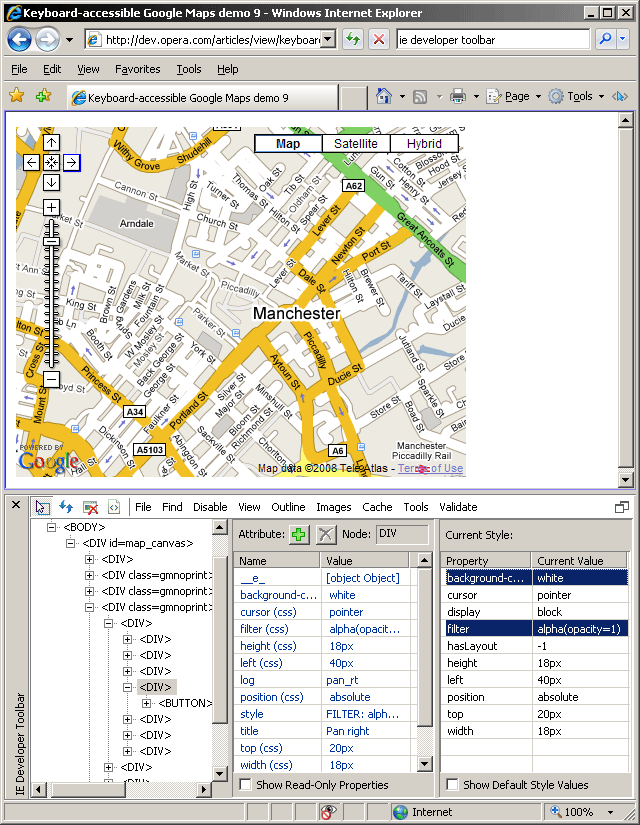Select the 'title' attribute row

tap(325, 731)
